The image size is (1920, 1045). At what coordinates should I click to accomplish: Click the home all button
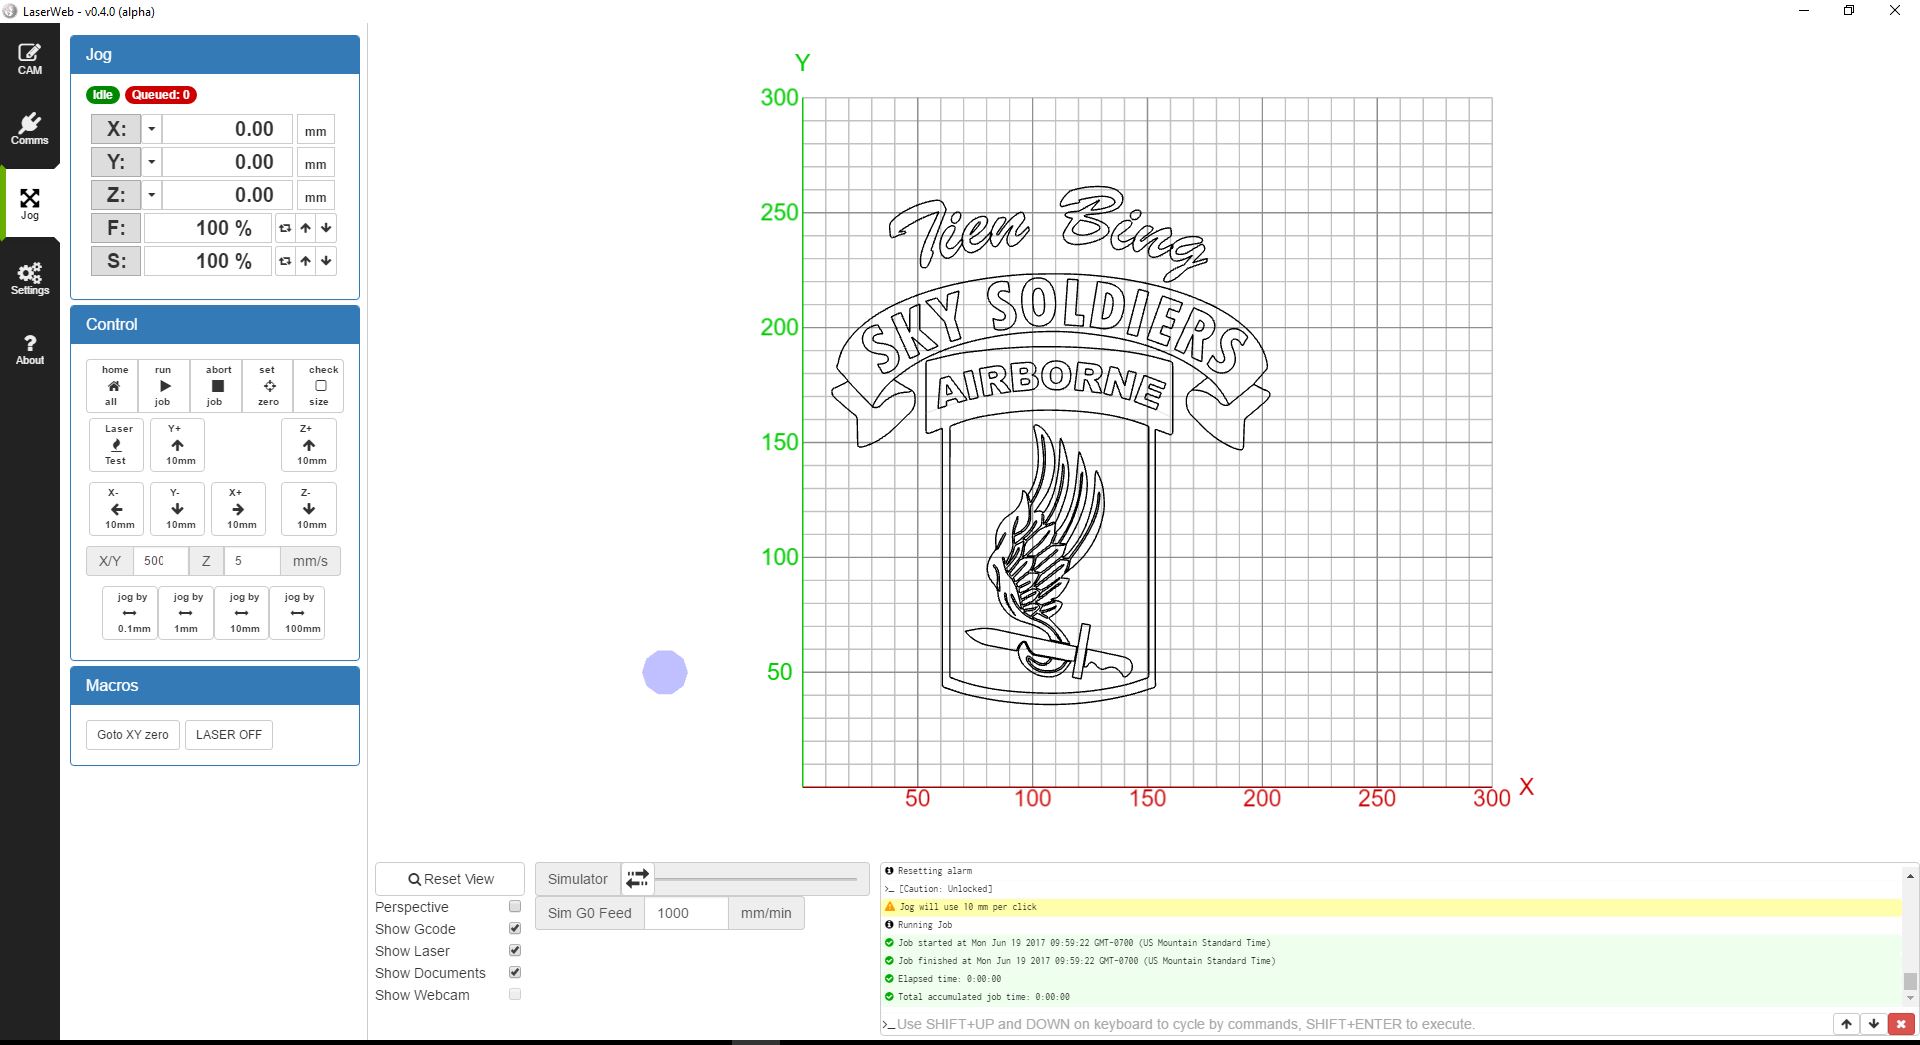(113, 386)
